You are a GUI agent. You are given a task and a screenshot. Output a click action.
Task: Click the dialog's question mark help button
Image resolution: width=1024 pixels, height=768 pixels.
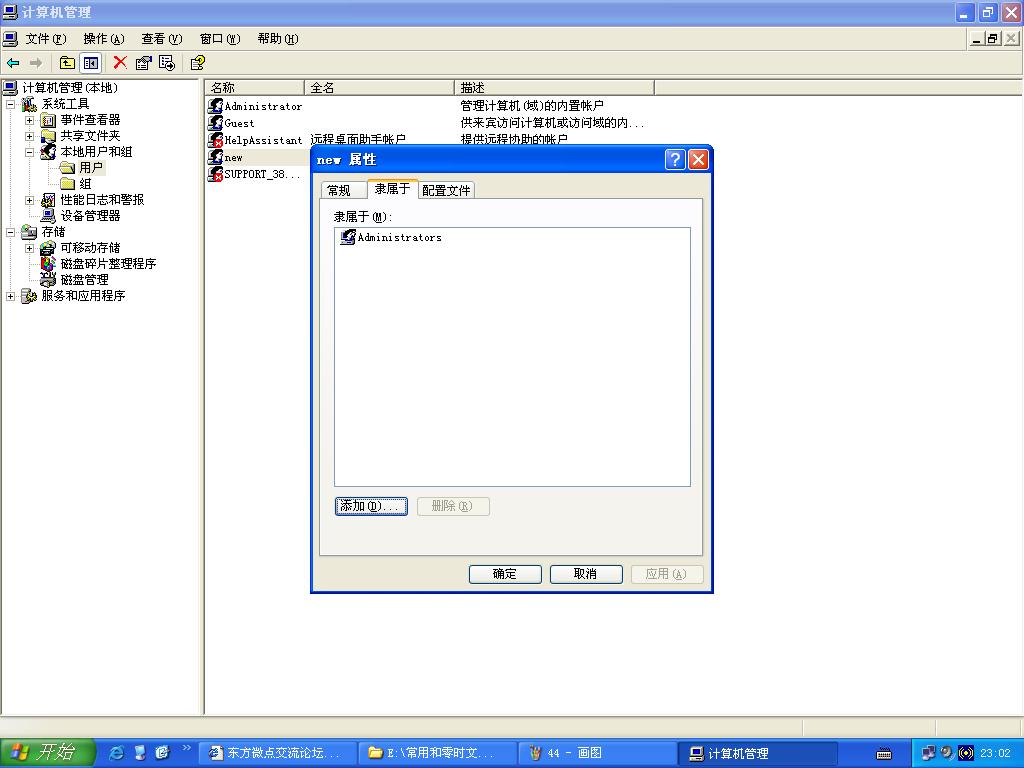point(675,160)
